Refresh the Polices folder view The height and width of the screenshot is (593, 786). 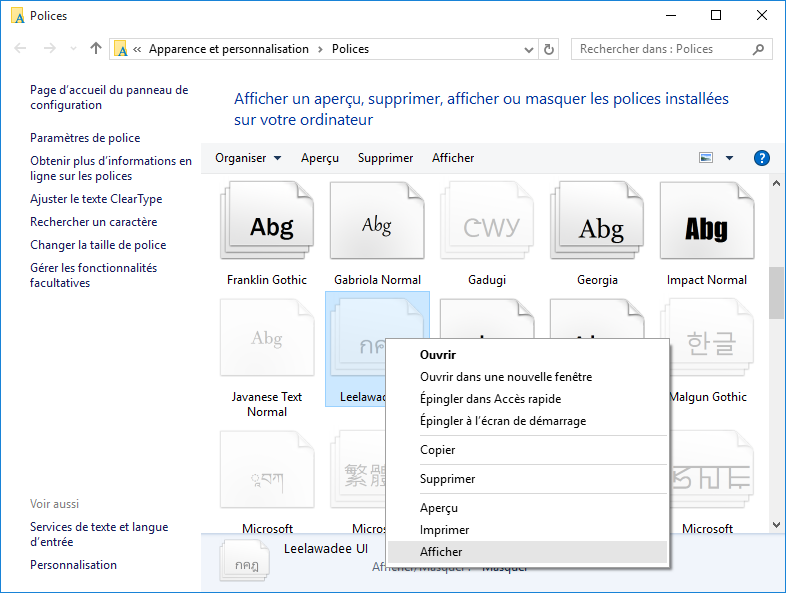(549, 49)
